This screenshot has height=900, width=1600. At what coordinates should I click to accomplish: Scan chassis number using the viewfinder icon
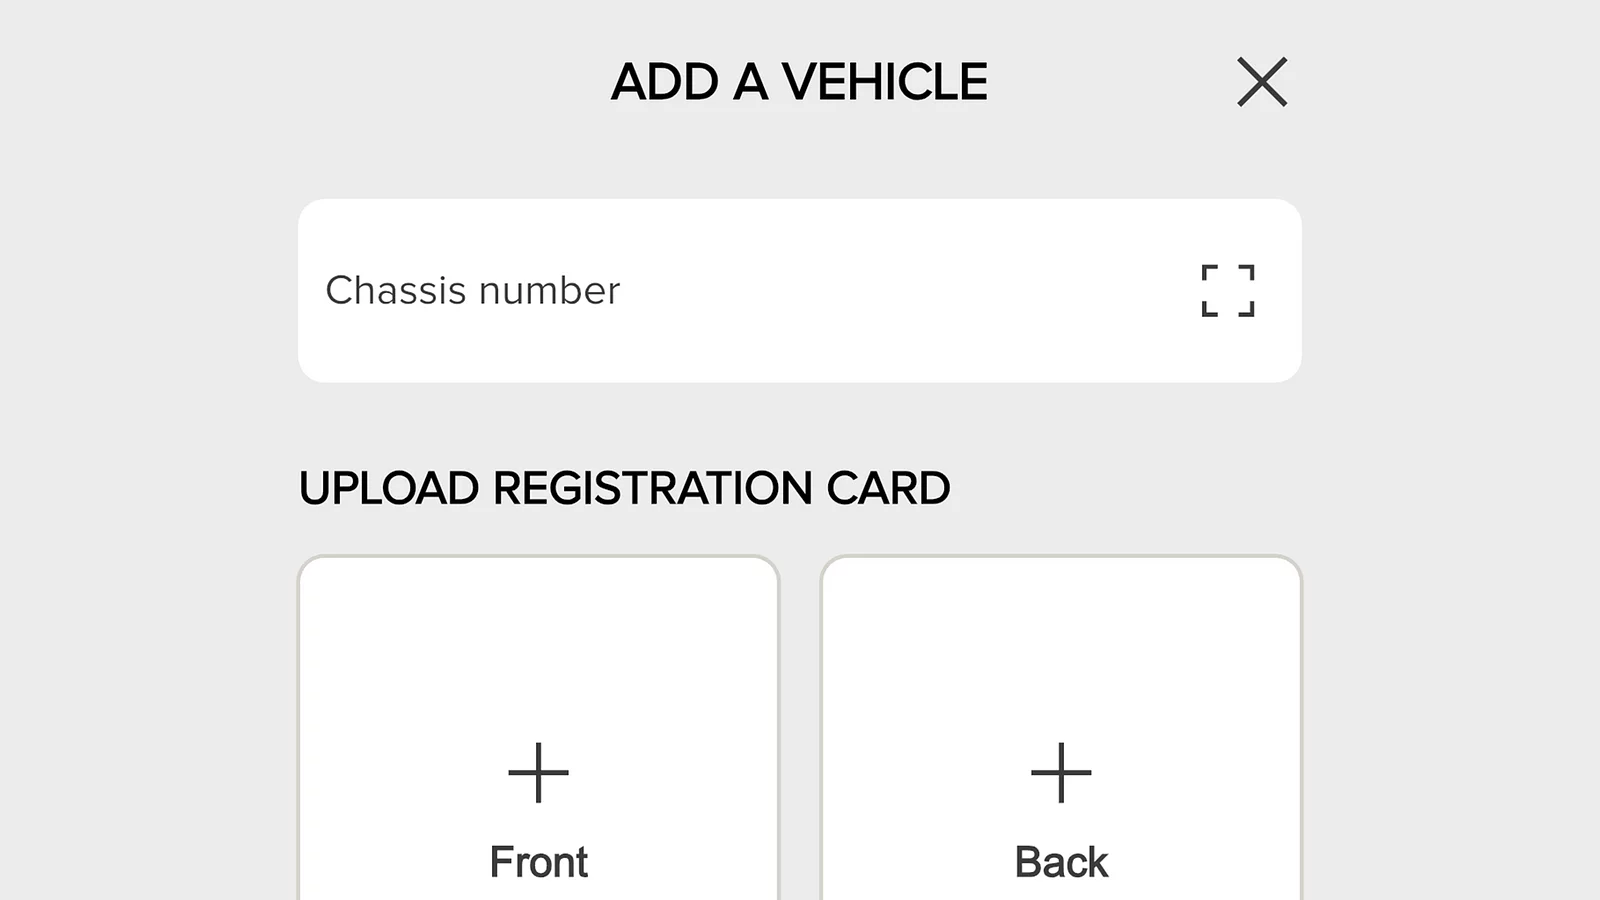pos(1227,291)
